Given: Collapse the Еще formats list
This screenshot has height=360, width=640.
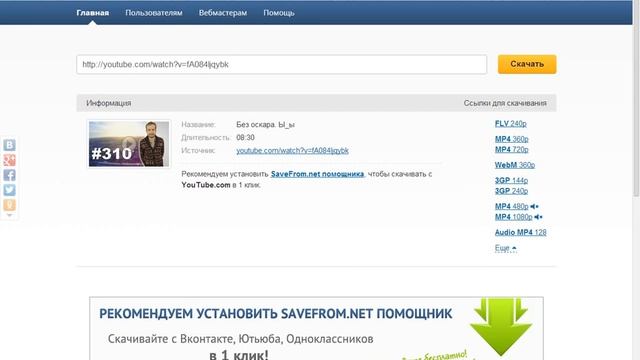Looking at the screenshot, I should (x=505, y=248).
